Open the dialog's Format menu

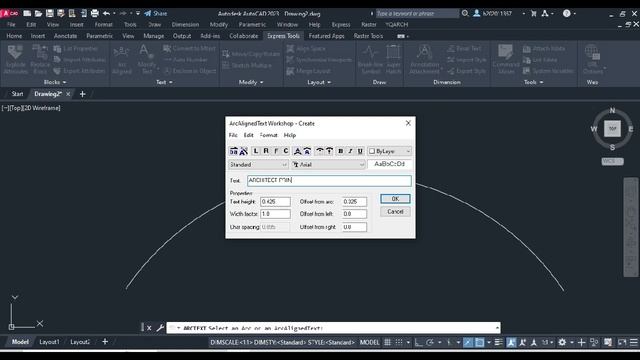[x=269, y=135]
